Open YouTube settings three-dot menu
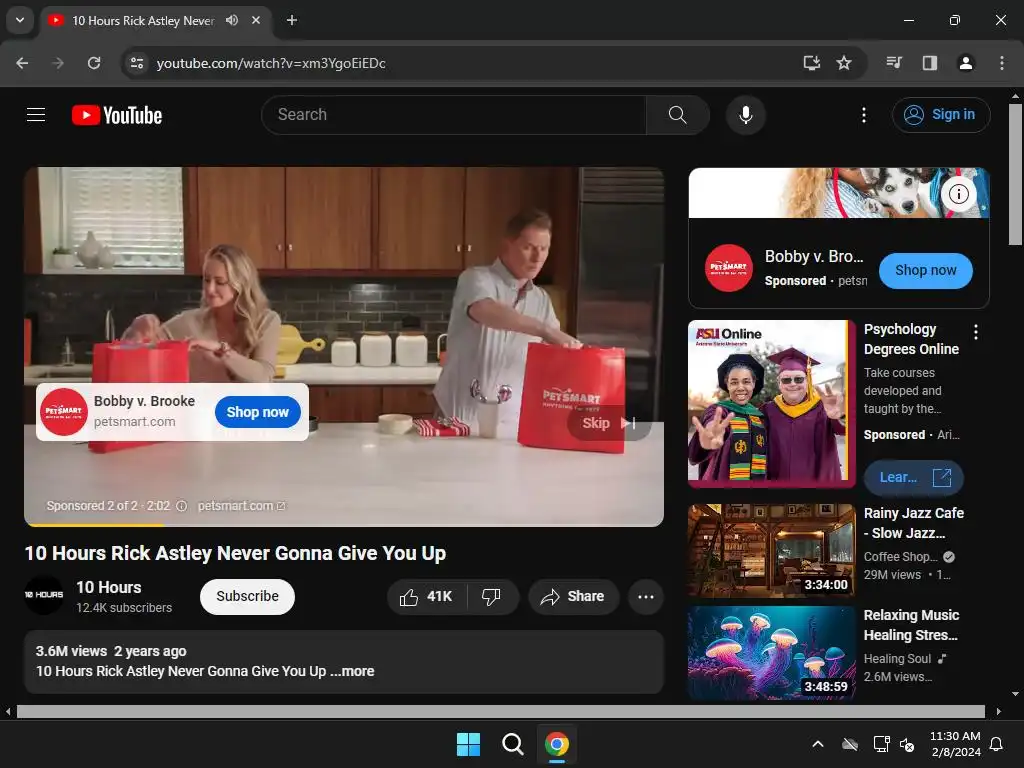The height and width of the screenshot is (768, 1024). 863,115
